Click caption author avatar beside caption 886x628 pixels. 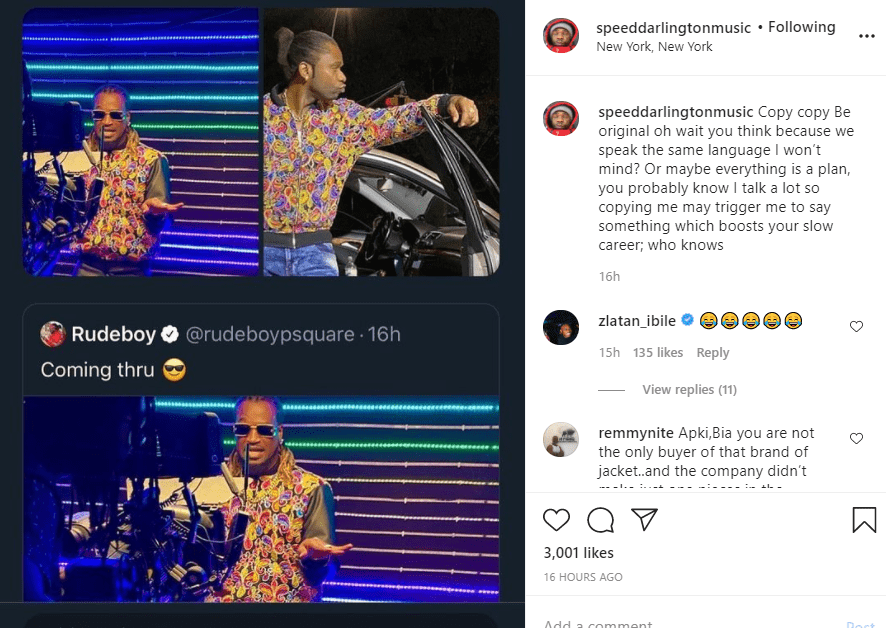click(560, 117)
